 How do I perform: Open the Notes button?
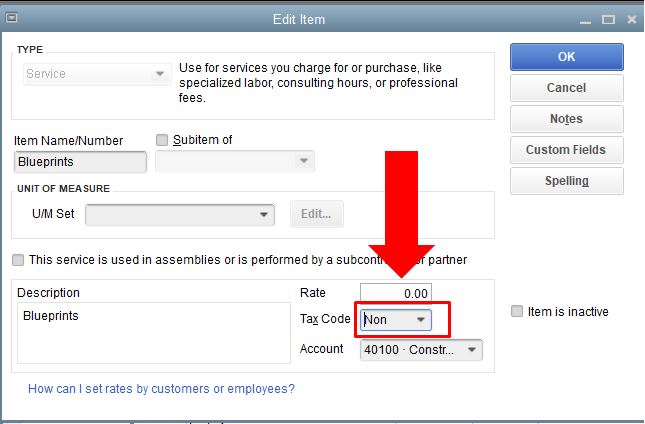pos(567,119)
